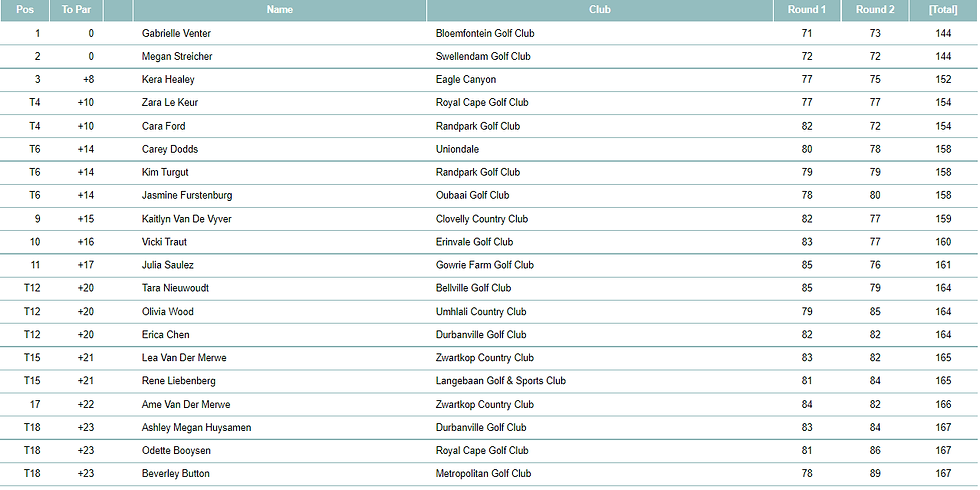Select Odette Booysen's Round 2 score 86
980x490 pixels.
(875, 451)
